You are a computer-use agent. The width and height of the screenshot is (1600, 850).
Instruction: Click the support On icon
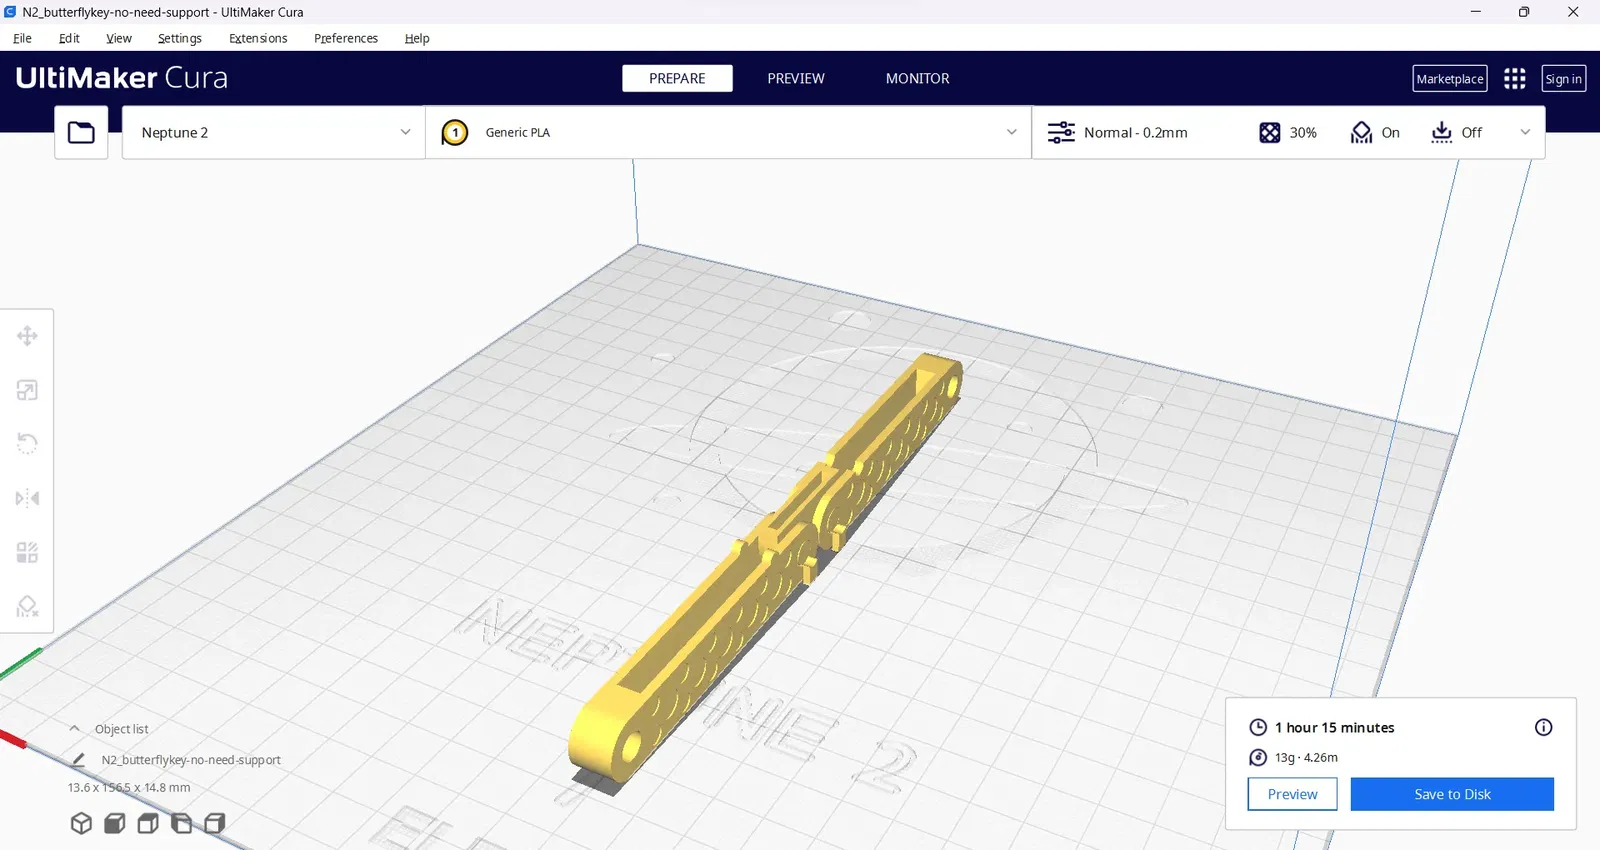point(1361,132)
